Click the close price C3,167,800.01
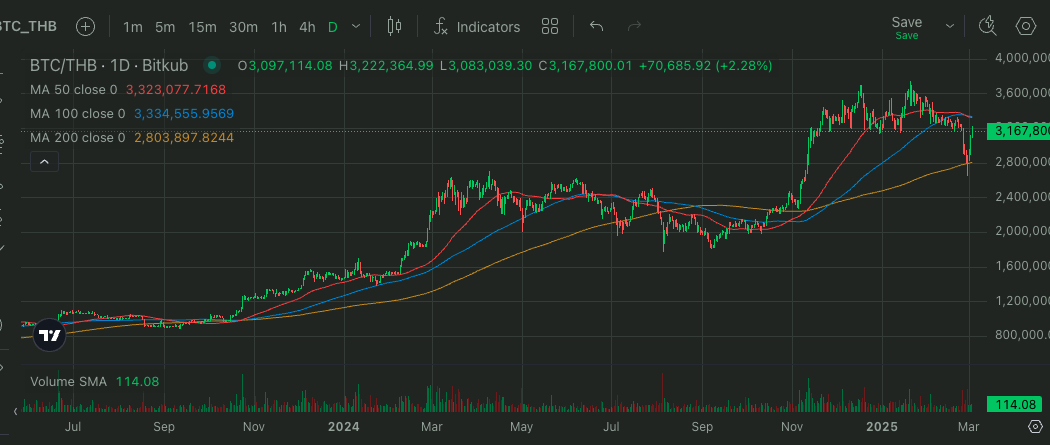1050x445 pixels. tap(586, 66)
